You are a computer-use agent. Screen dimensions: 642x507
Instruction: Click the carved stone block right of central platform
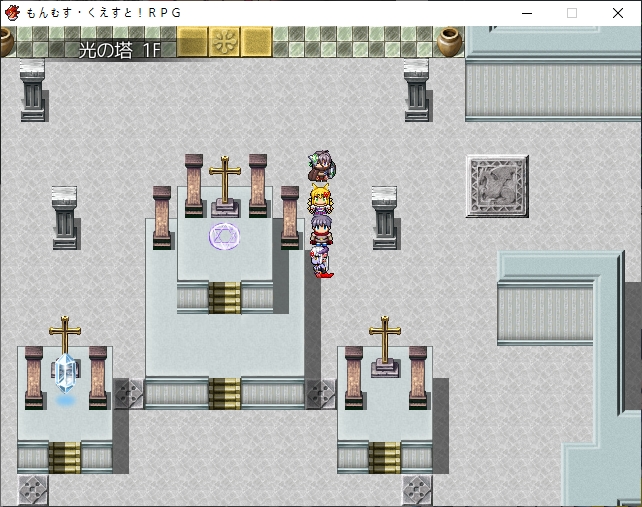(321, 394)
